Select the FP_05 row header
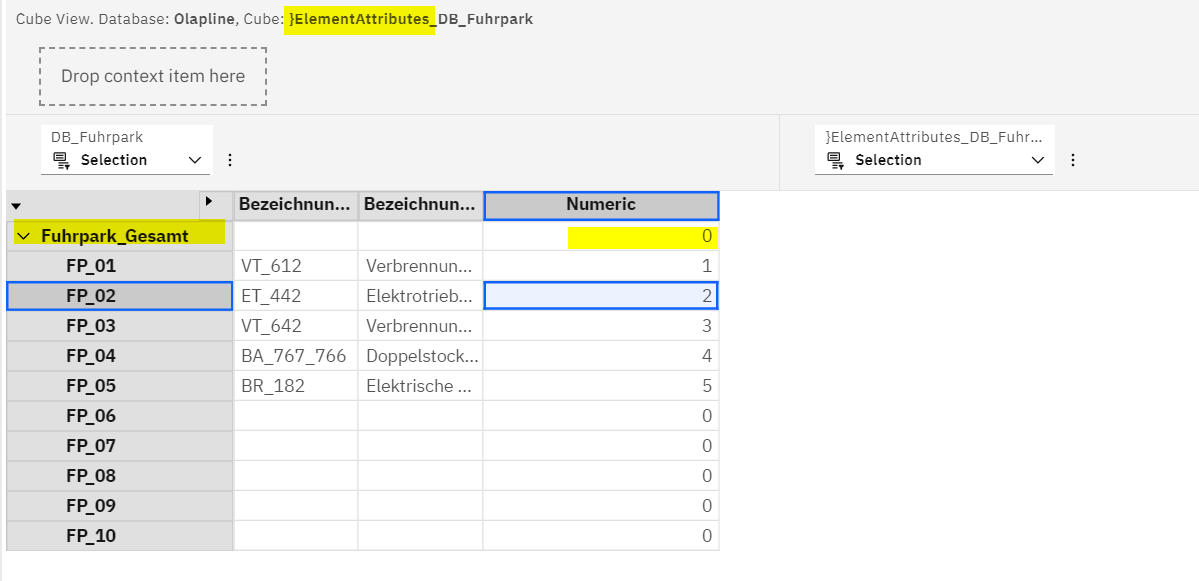 coord(91,386)
